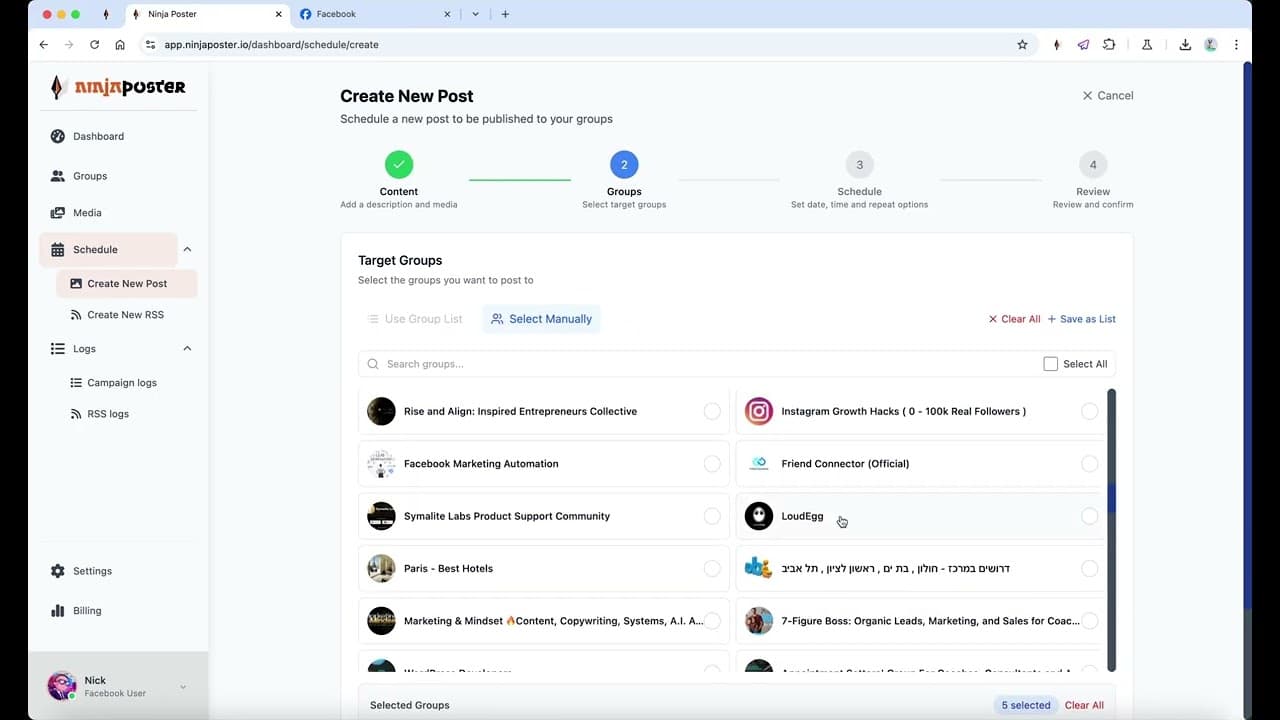Click the paper-plane extension icon in toolbar
Image resolution: width=1280 pixels, height=720 pixels.
pos(1083,44)
